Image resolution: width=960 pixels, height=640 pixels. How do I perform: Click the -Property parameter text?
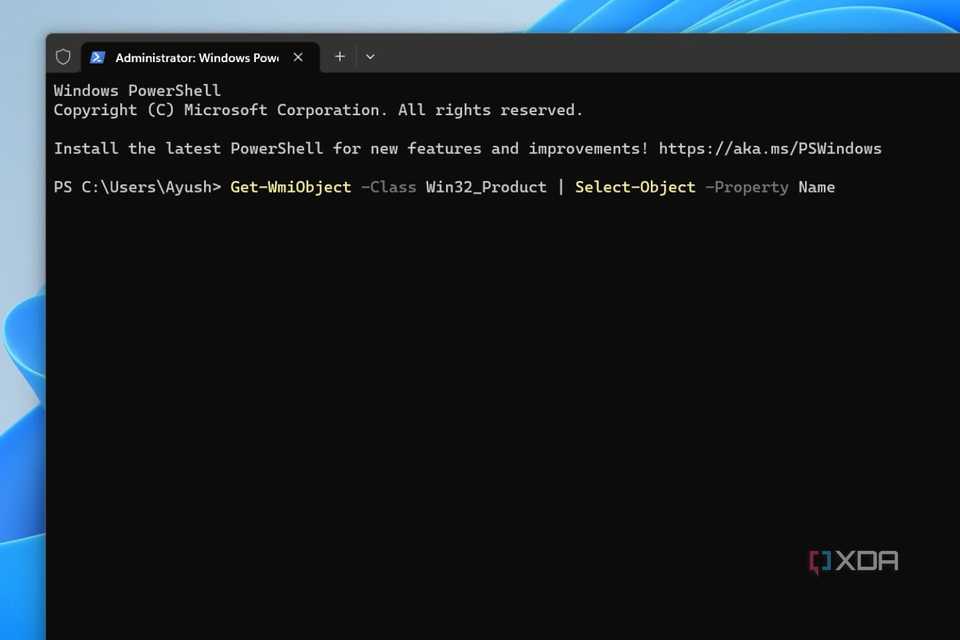coord(747,187)
